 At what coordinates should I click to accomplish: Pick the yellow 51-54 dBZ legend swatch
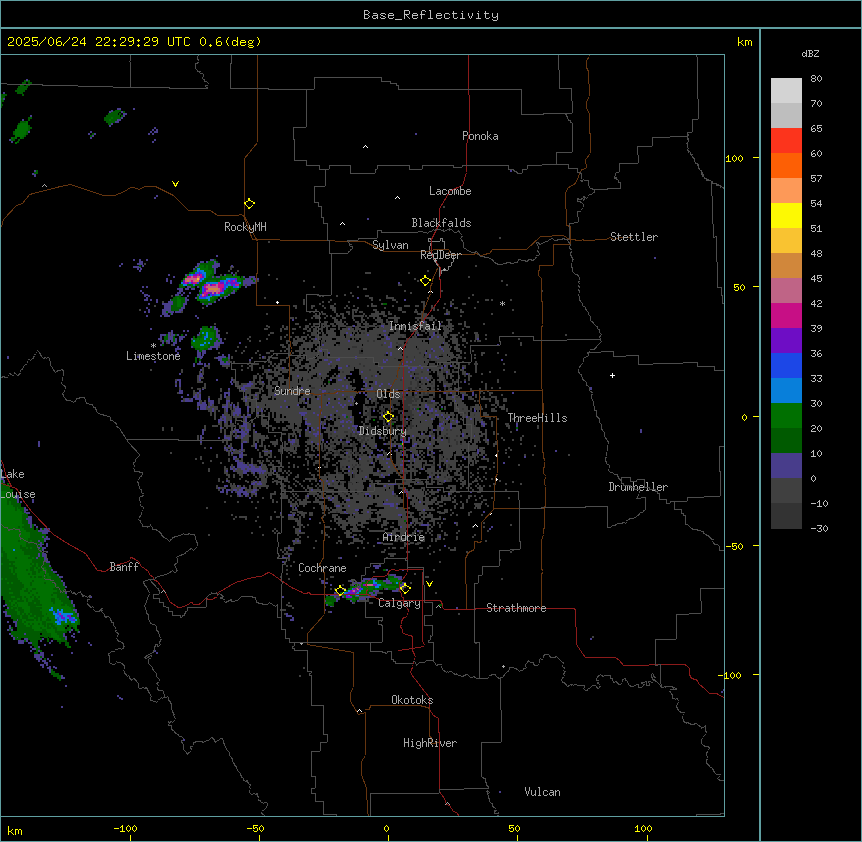point(786,215)
